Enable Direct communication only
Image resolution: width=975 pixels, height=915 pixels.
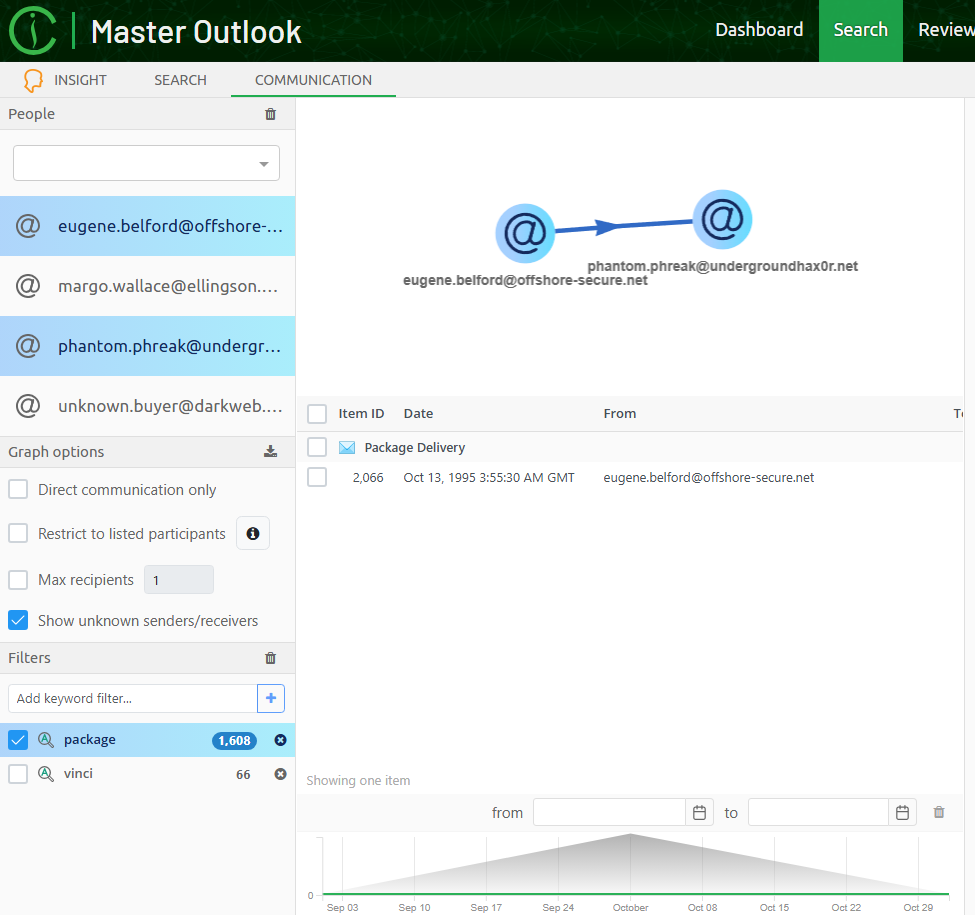18,490
